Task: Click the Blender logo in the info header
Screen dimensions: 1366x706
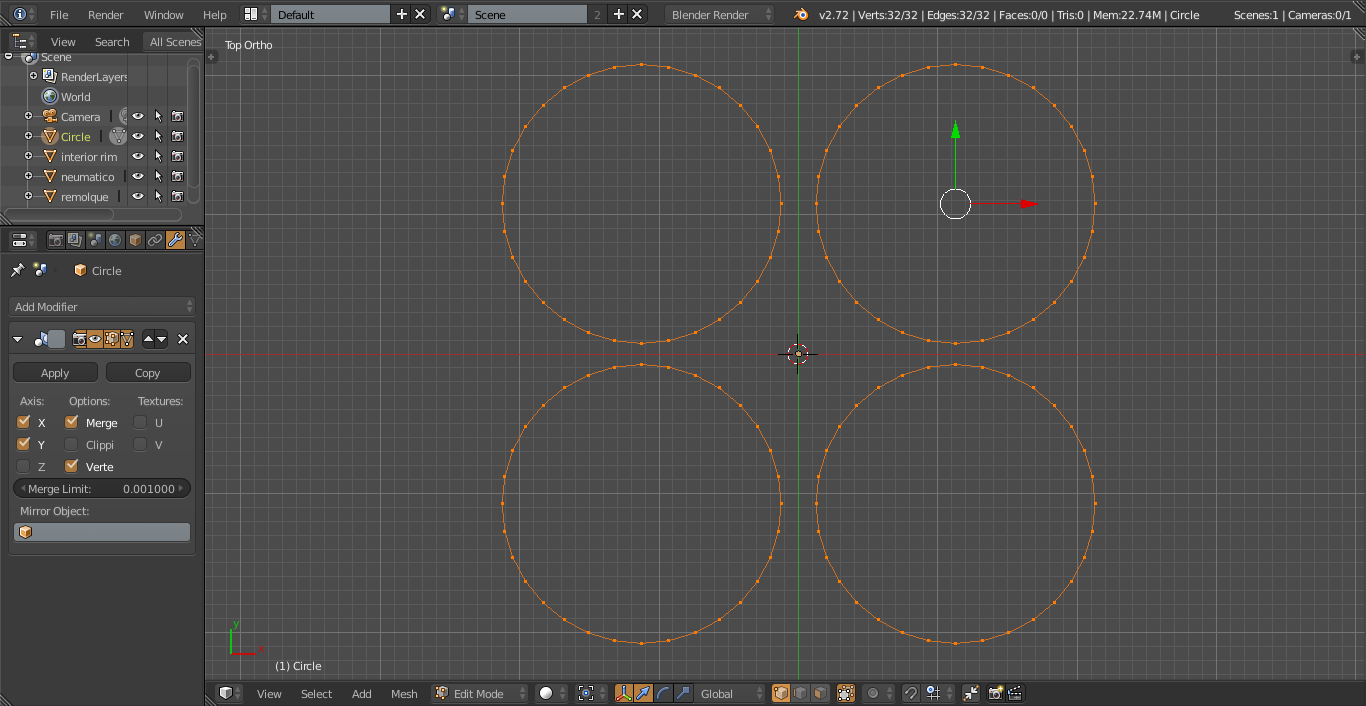Action: pos(800,15)
